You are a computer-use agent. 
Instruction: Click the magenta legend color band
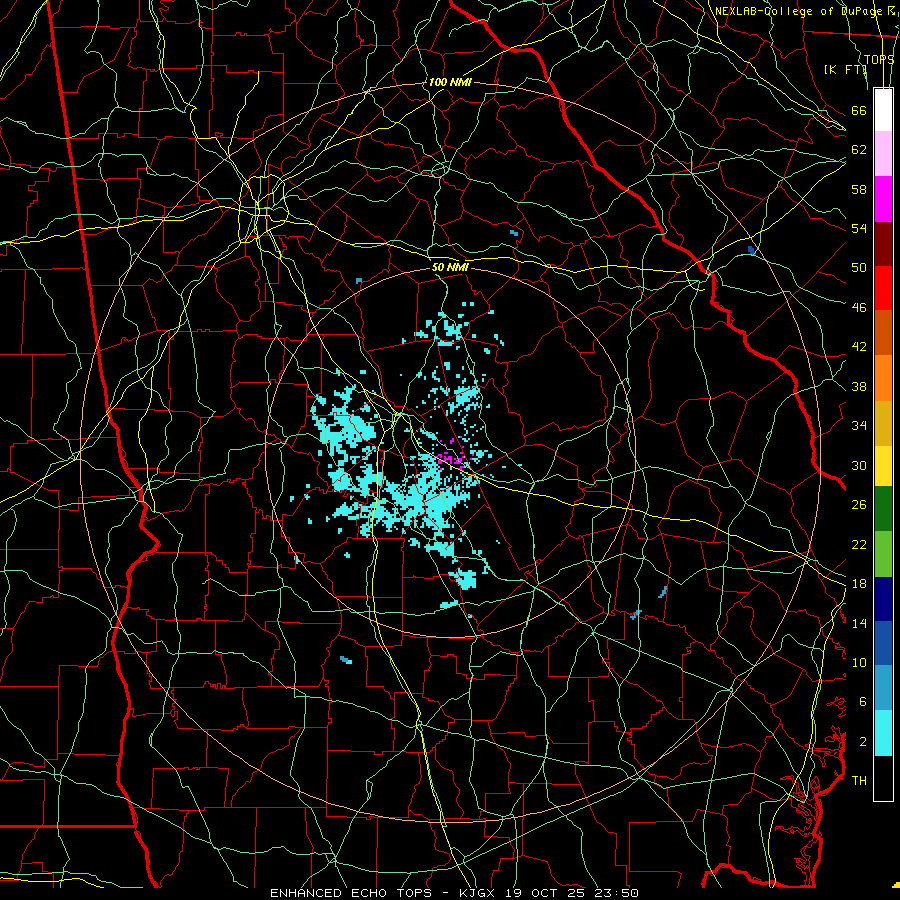pos(883,199)
